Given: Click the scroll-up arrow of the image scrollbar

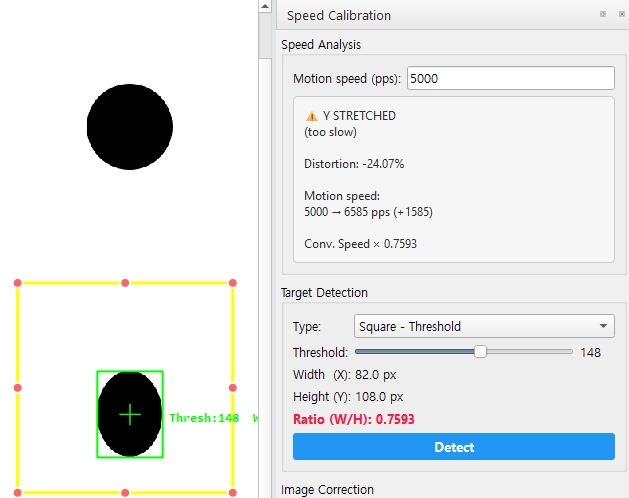Looking at the screenshot, I should click(265, 6).
